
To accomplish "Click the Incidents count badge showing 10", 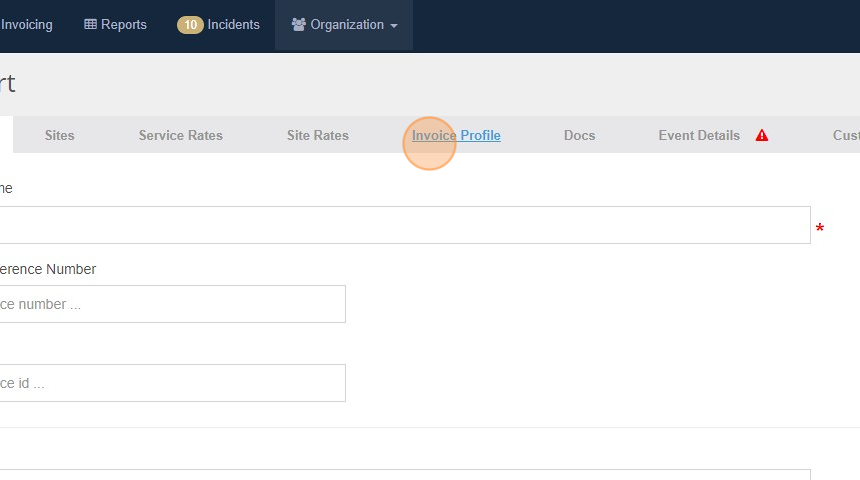I will [x=190, y=25].
